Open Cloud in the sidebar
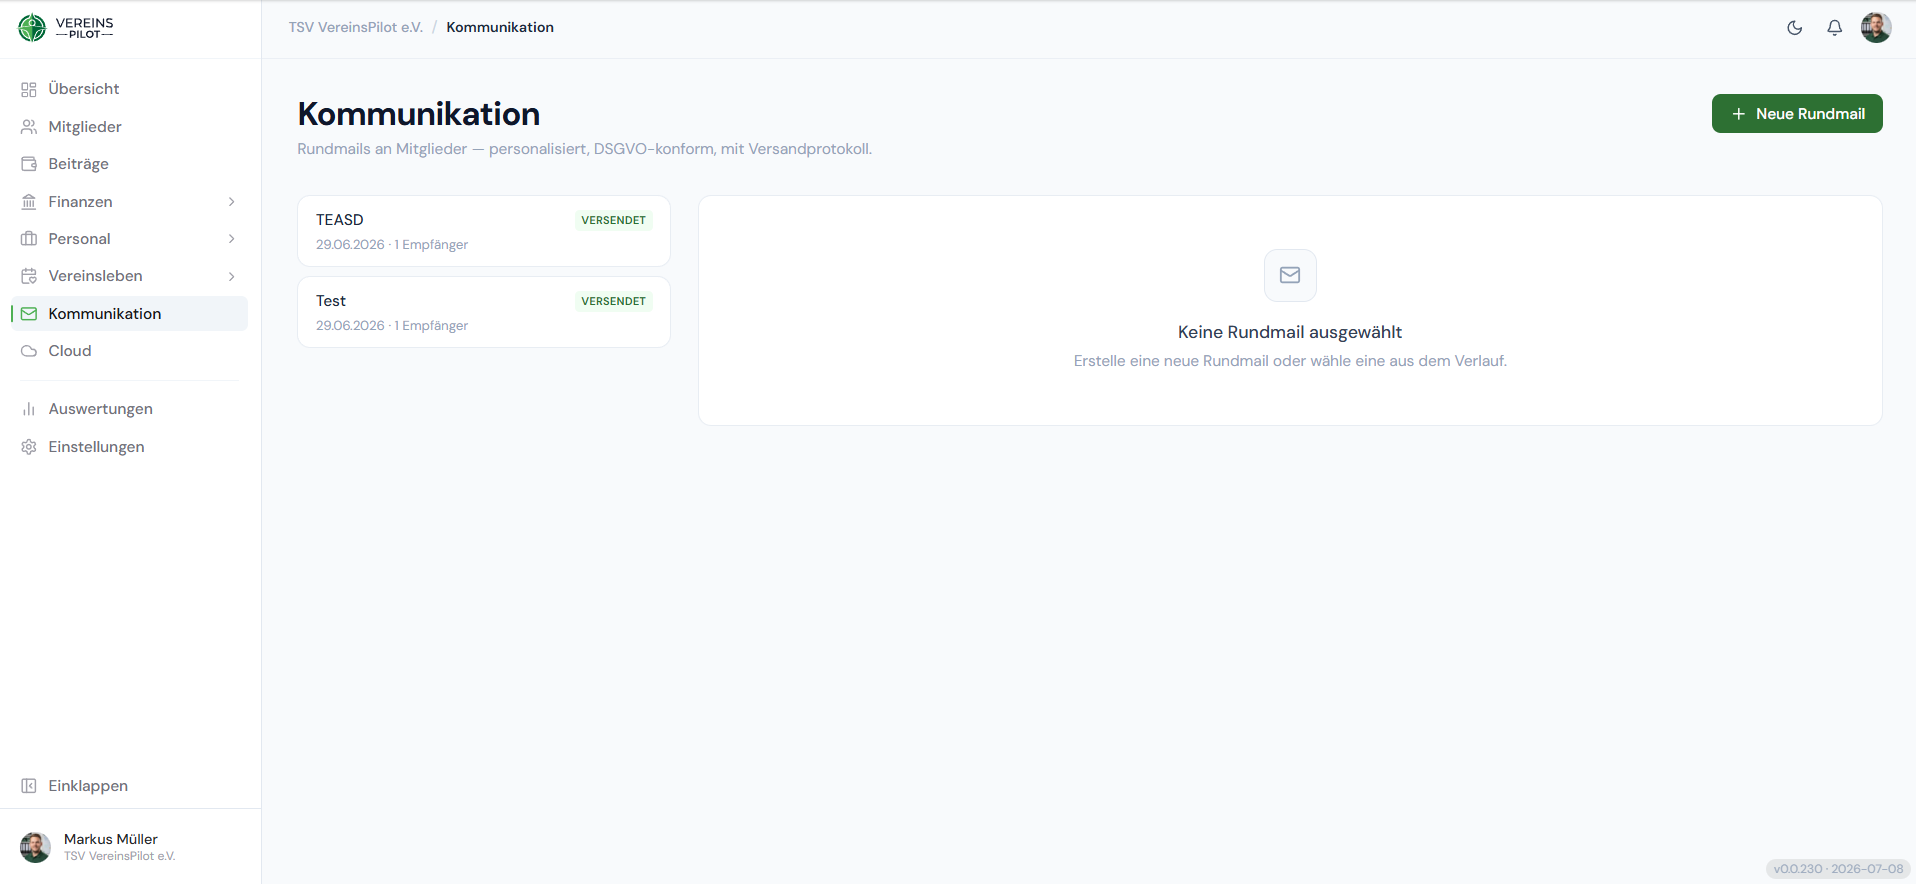This screenshot has width=1916, height=884. [129, 351]
